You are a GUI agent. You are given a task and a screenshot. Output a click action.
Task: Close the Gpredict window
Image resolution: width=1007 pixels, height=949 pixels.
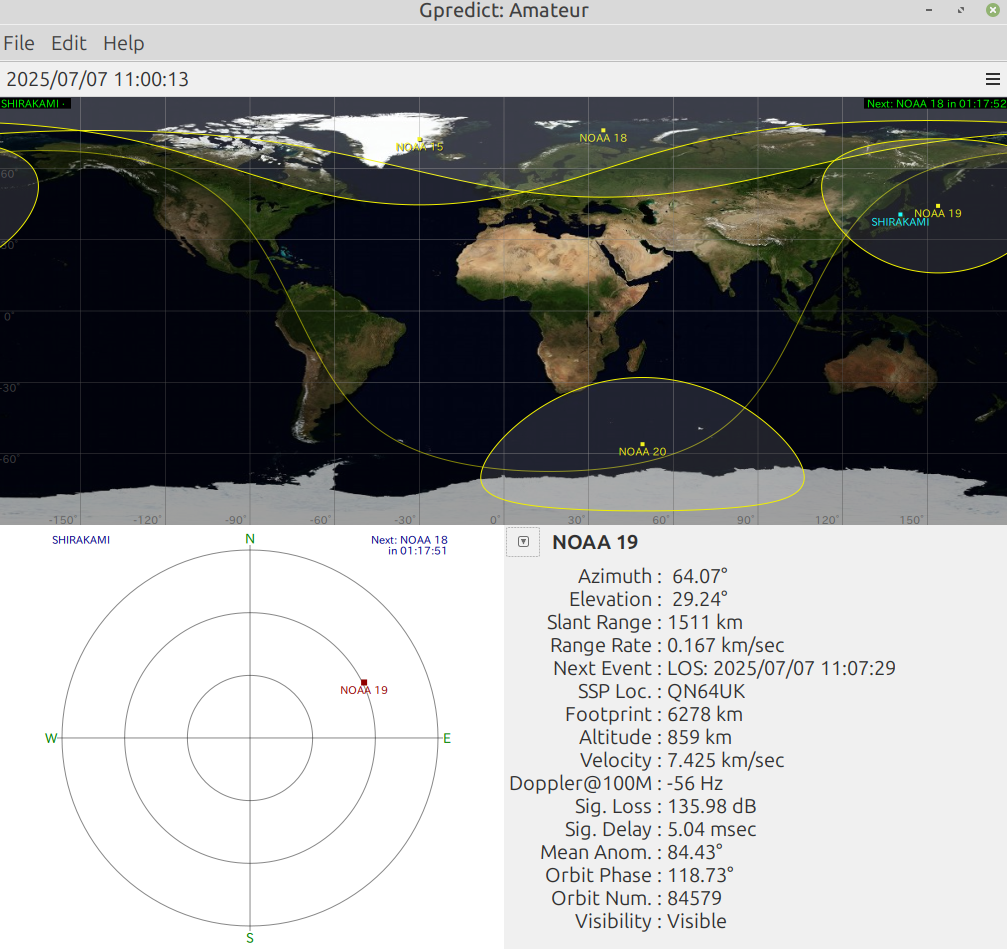[992, 10]
